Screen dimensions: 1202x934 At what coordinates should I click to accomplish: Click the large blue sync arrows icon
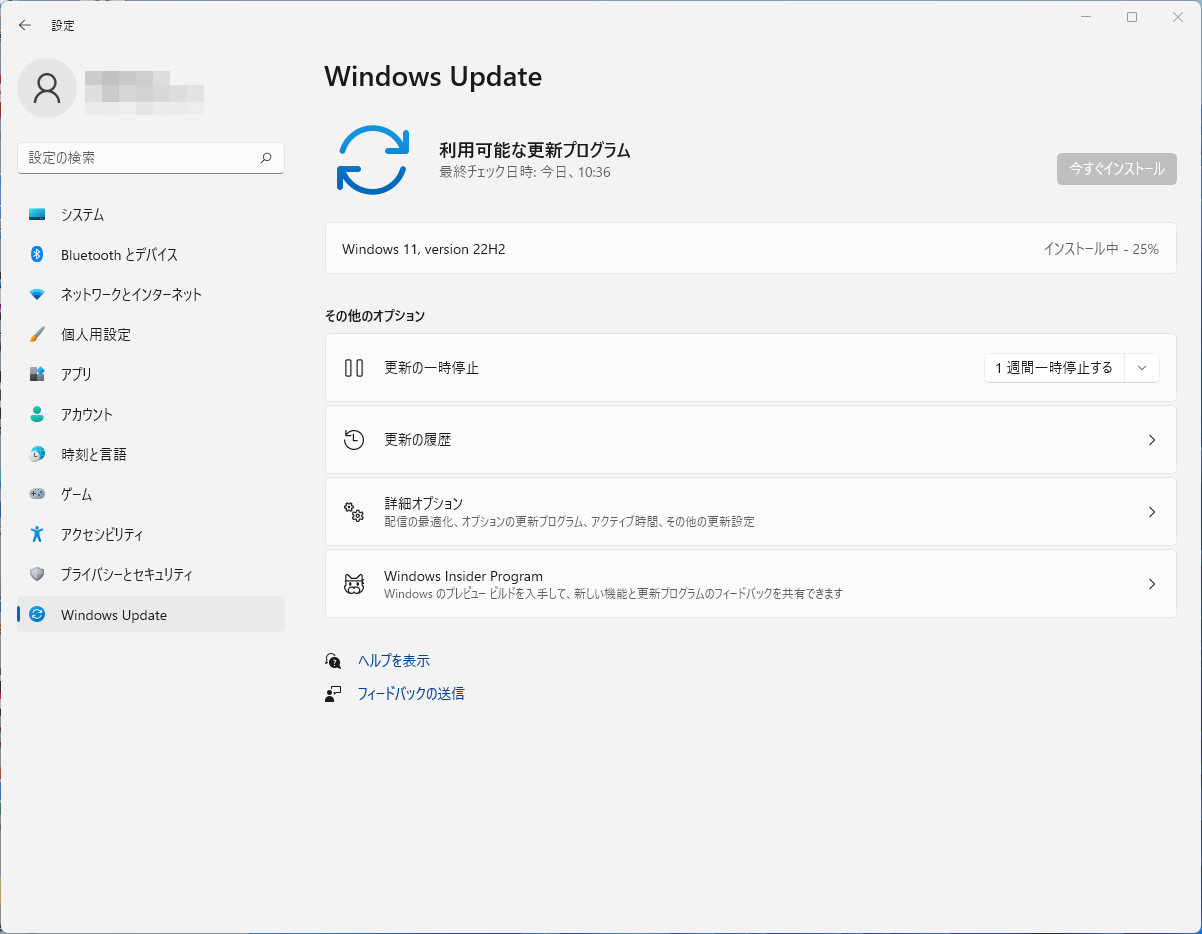[373, 160]
